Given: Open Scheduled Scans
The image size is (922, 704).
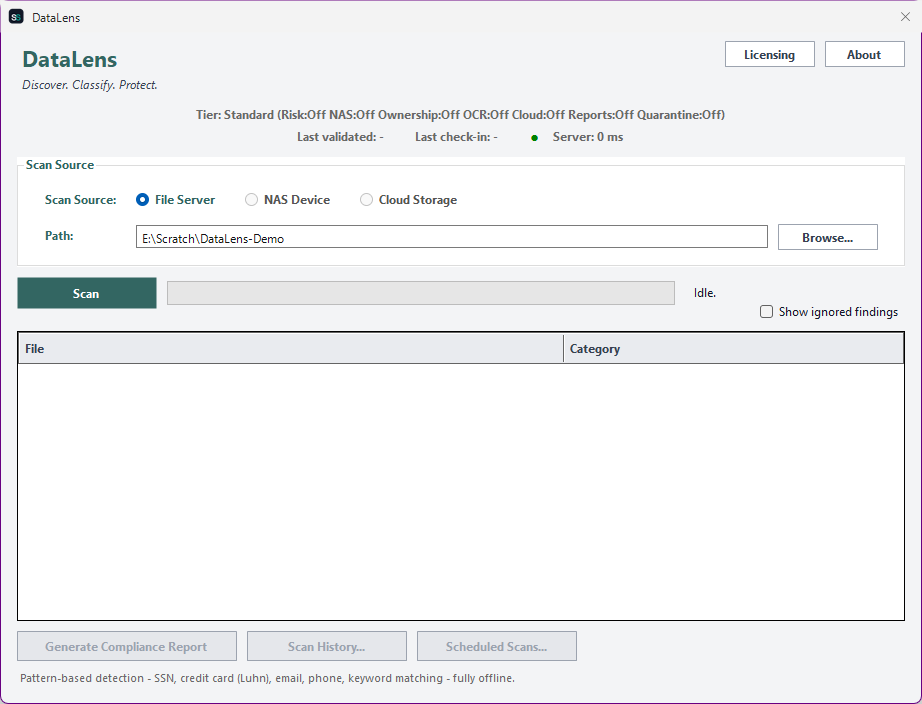Looking at the screenshot, I should [496, 646].
